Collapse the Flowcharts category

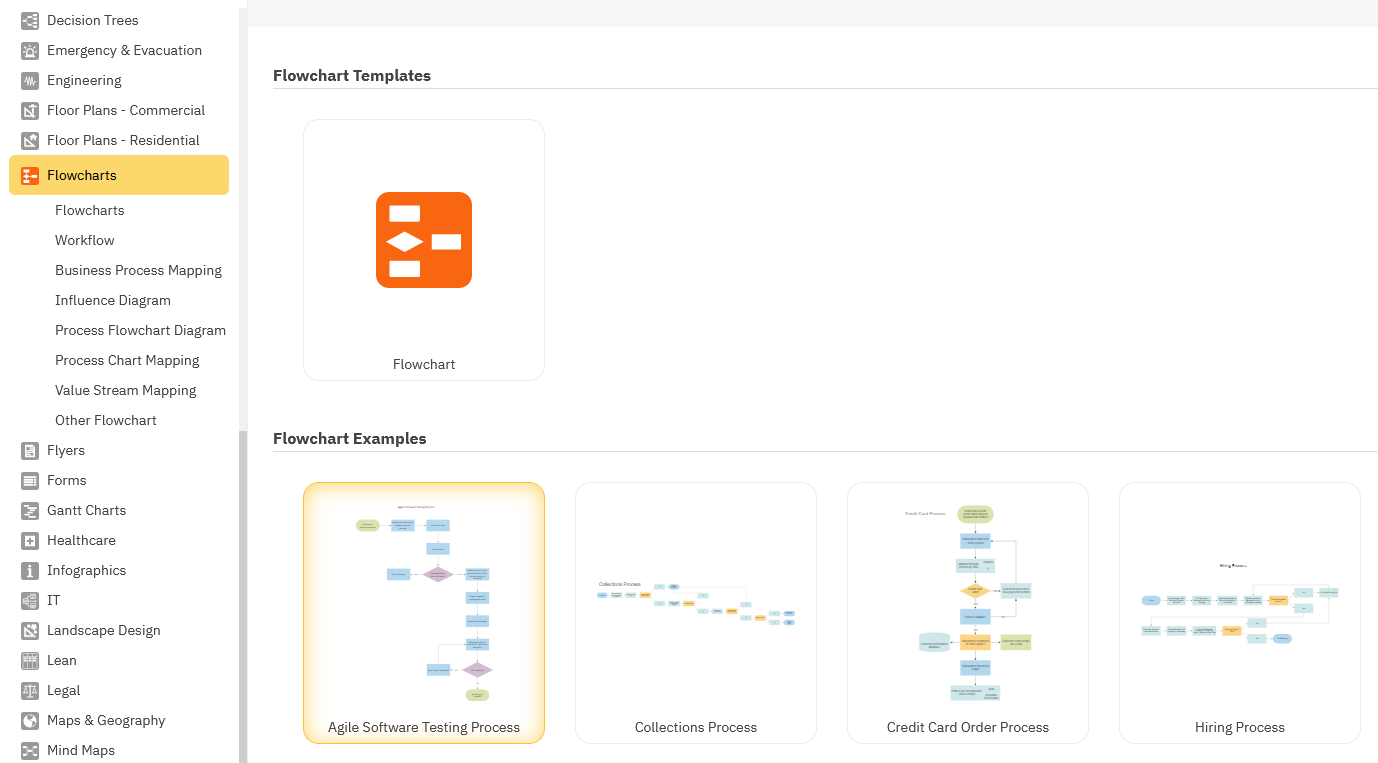click(x=83, y=174)
